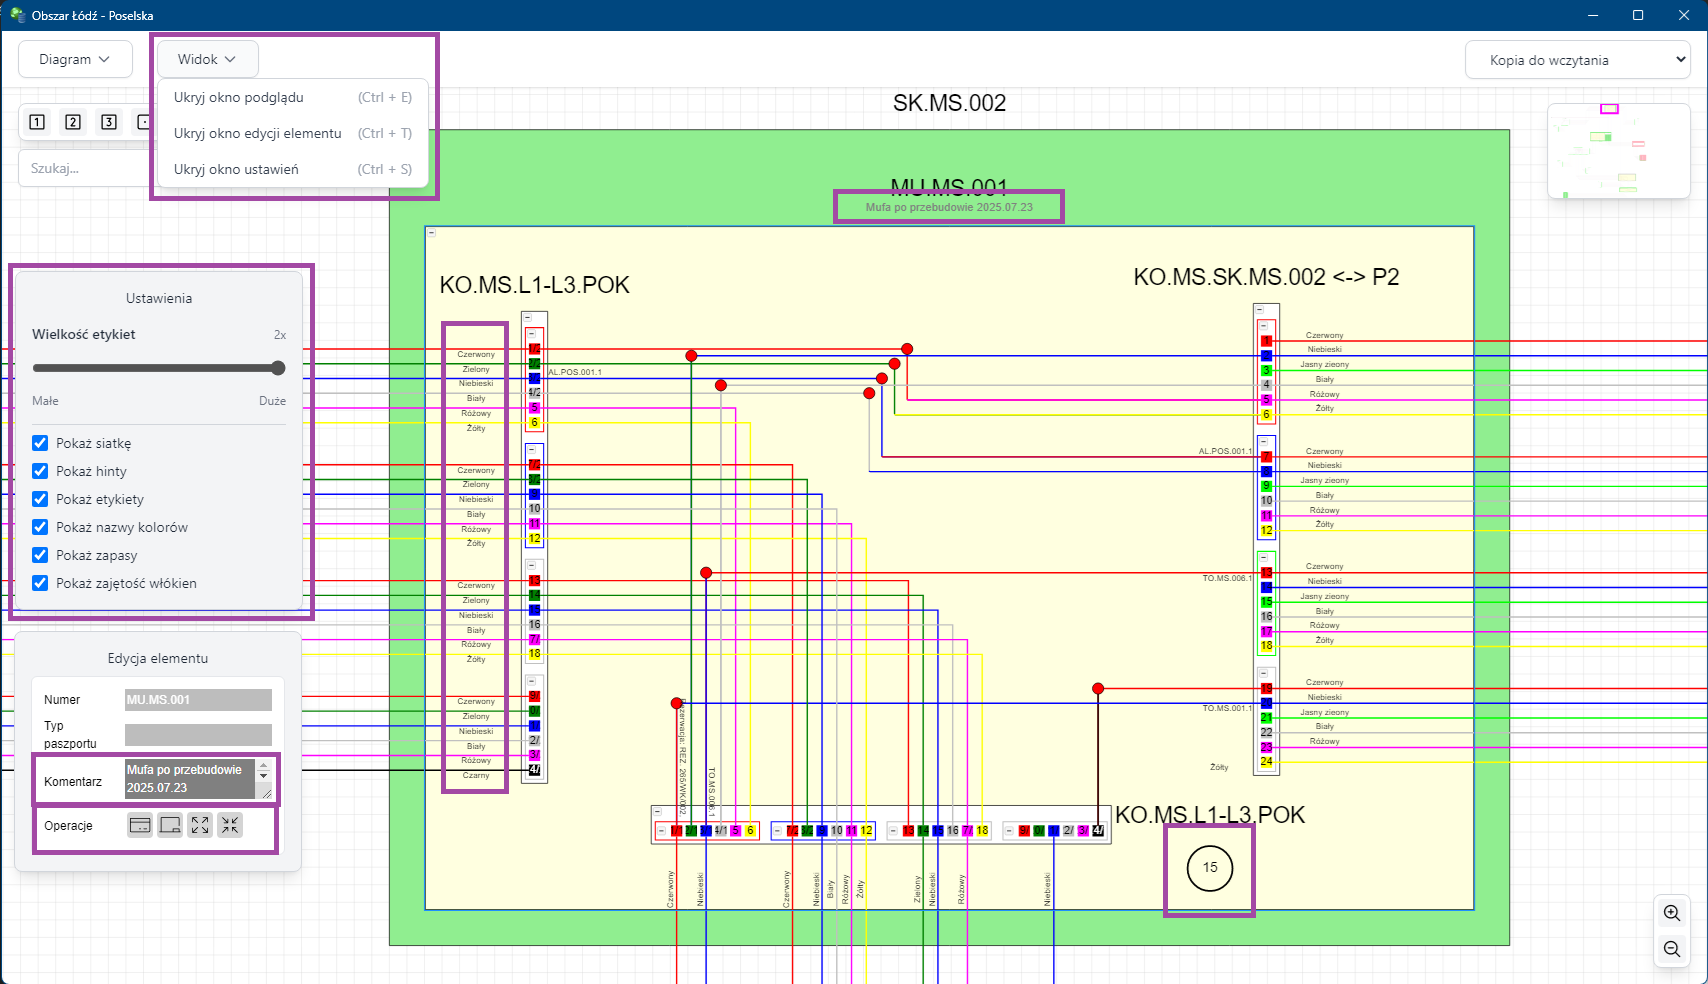Click the level 3 toolbar icon
This screenshot has width=1708, height=984.
click(x=109, y=122)
